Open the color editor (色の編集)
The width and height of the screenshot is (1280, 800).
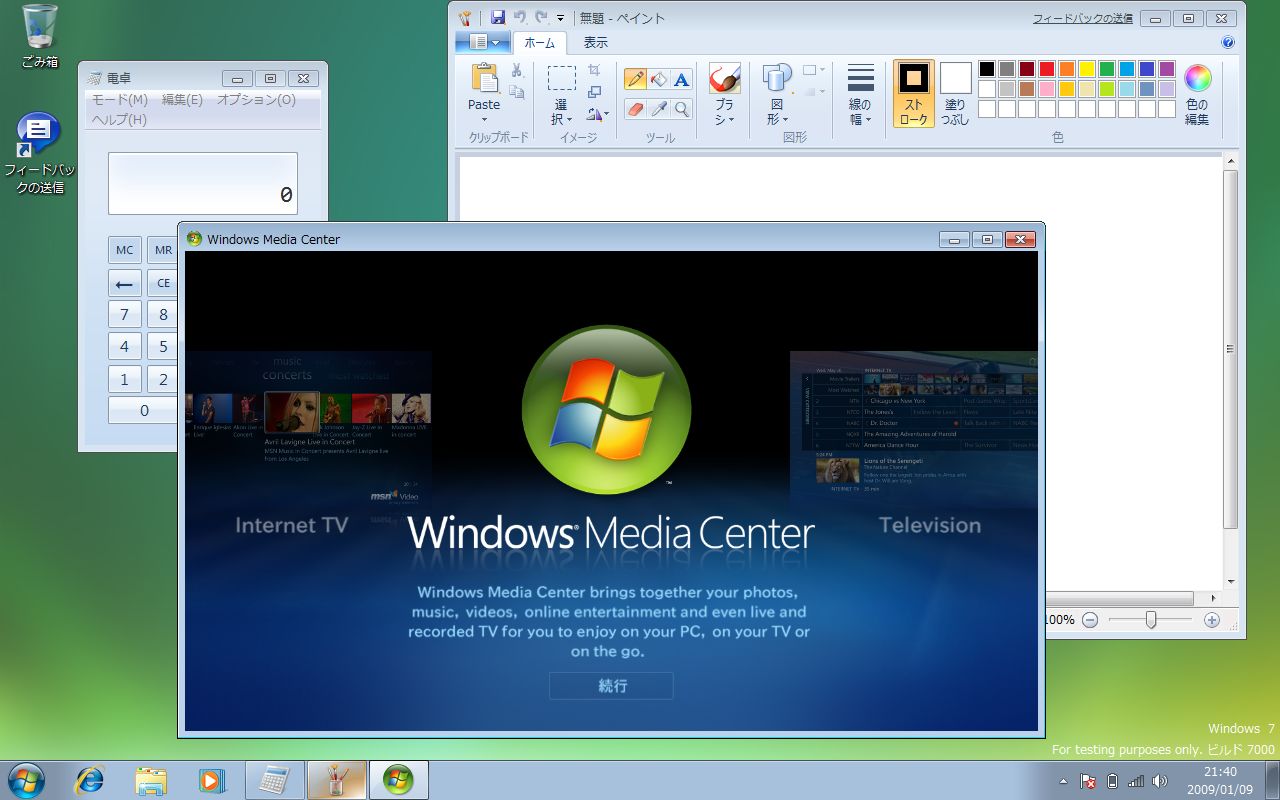(1197, 95)
